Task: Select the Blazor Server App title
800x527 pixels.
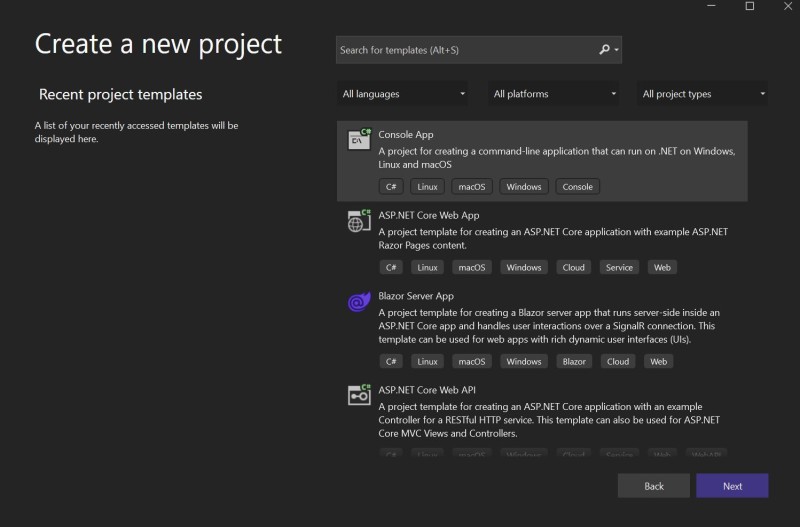Action: (416, 296)
